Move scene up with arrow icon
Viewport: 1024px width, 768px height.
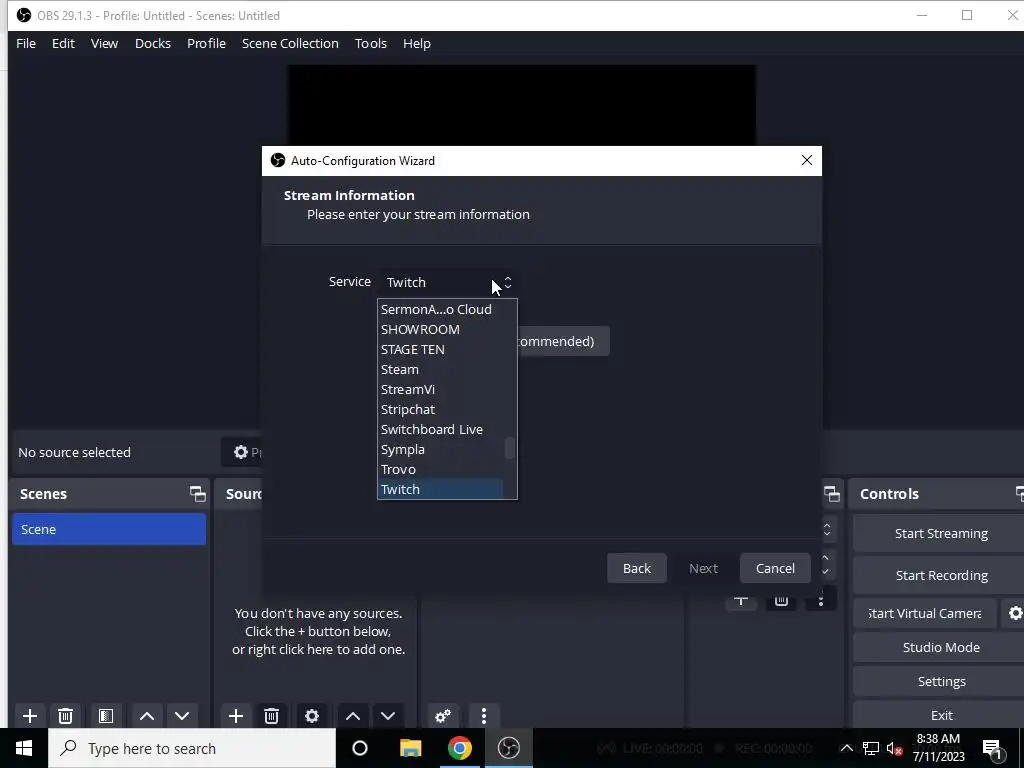pos(147,716)
